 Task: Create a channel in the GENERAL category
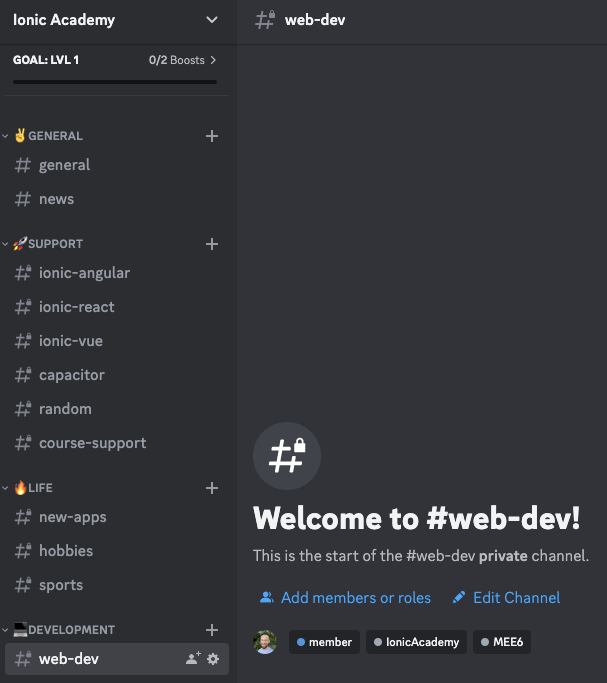pos(212,136)
